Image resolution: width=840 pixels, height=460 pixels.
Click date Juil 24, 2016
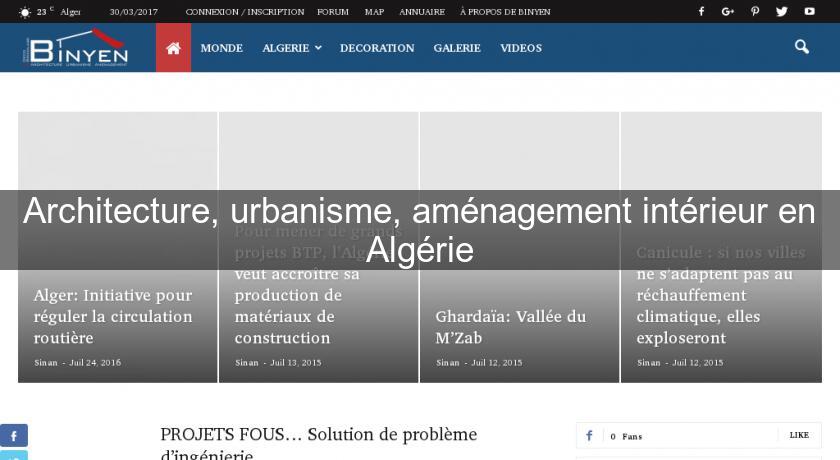95,363
